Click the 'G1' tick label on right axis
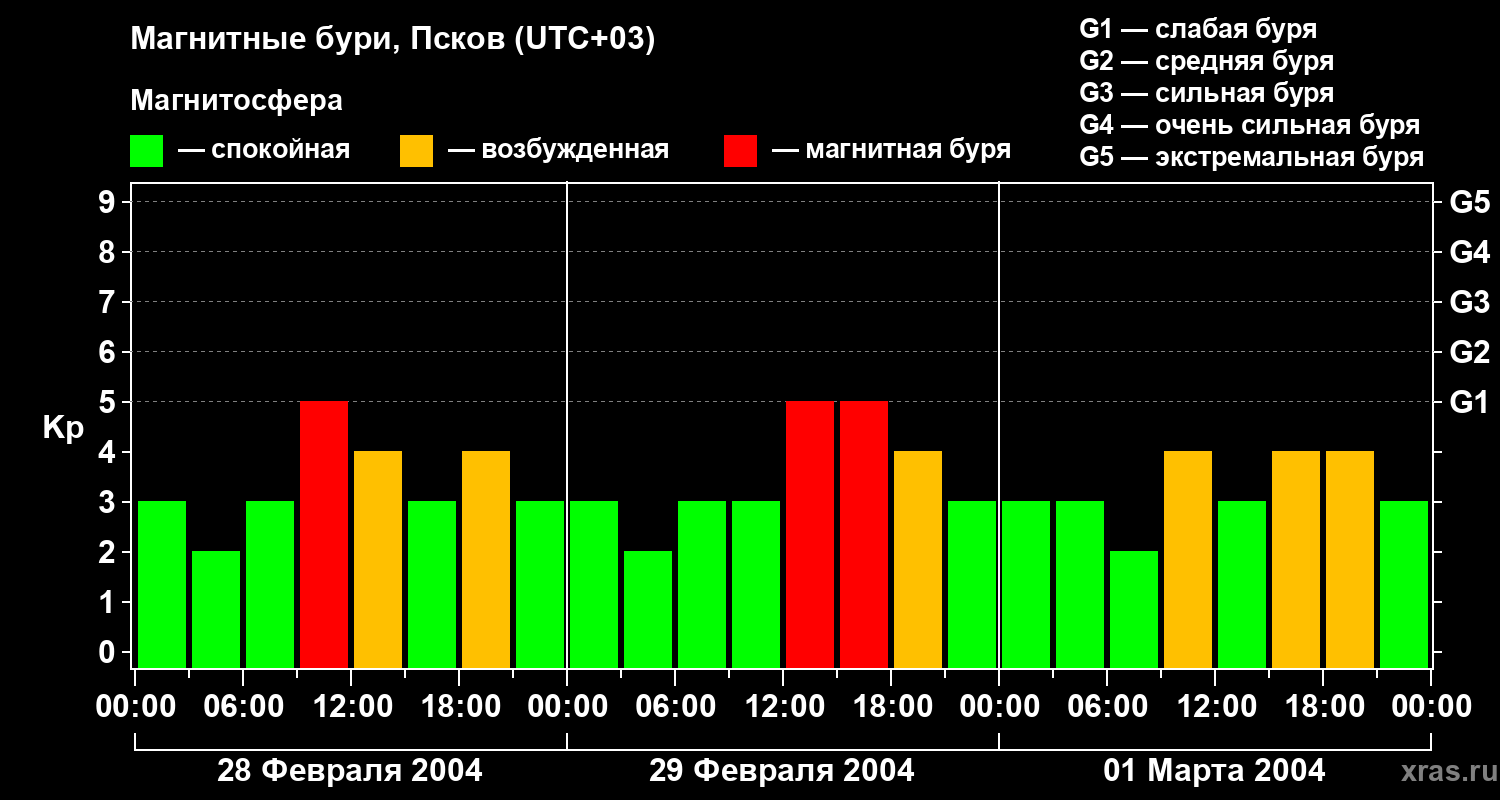The height and width of the screenshot is (800, 1500). tap(1470, 402)
